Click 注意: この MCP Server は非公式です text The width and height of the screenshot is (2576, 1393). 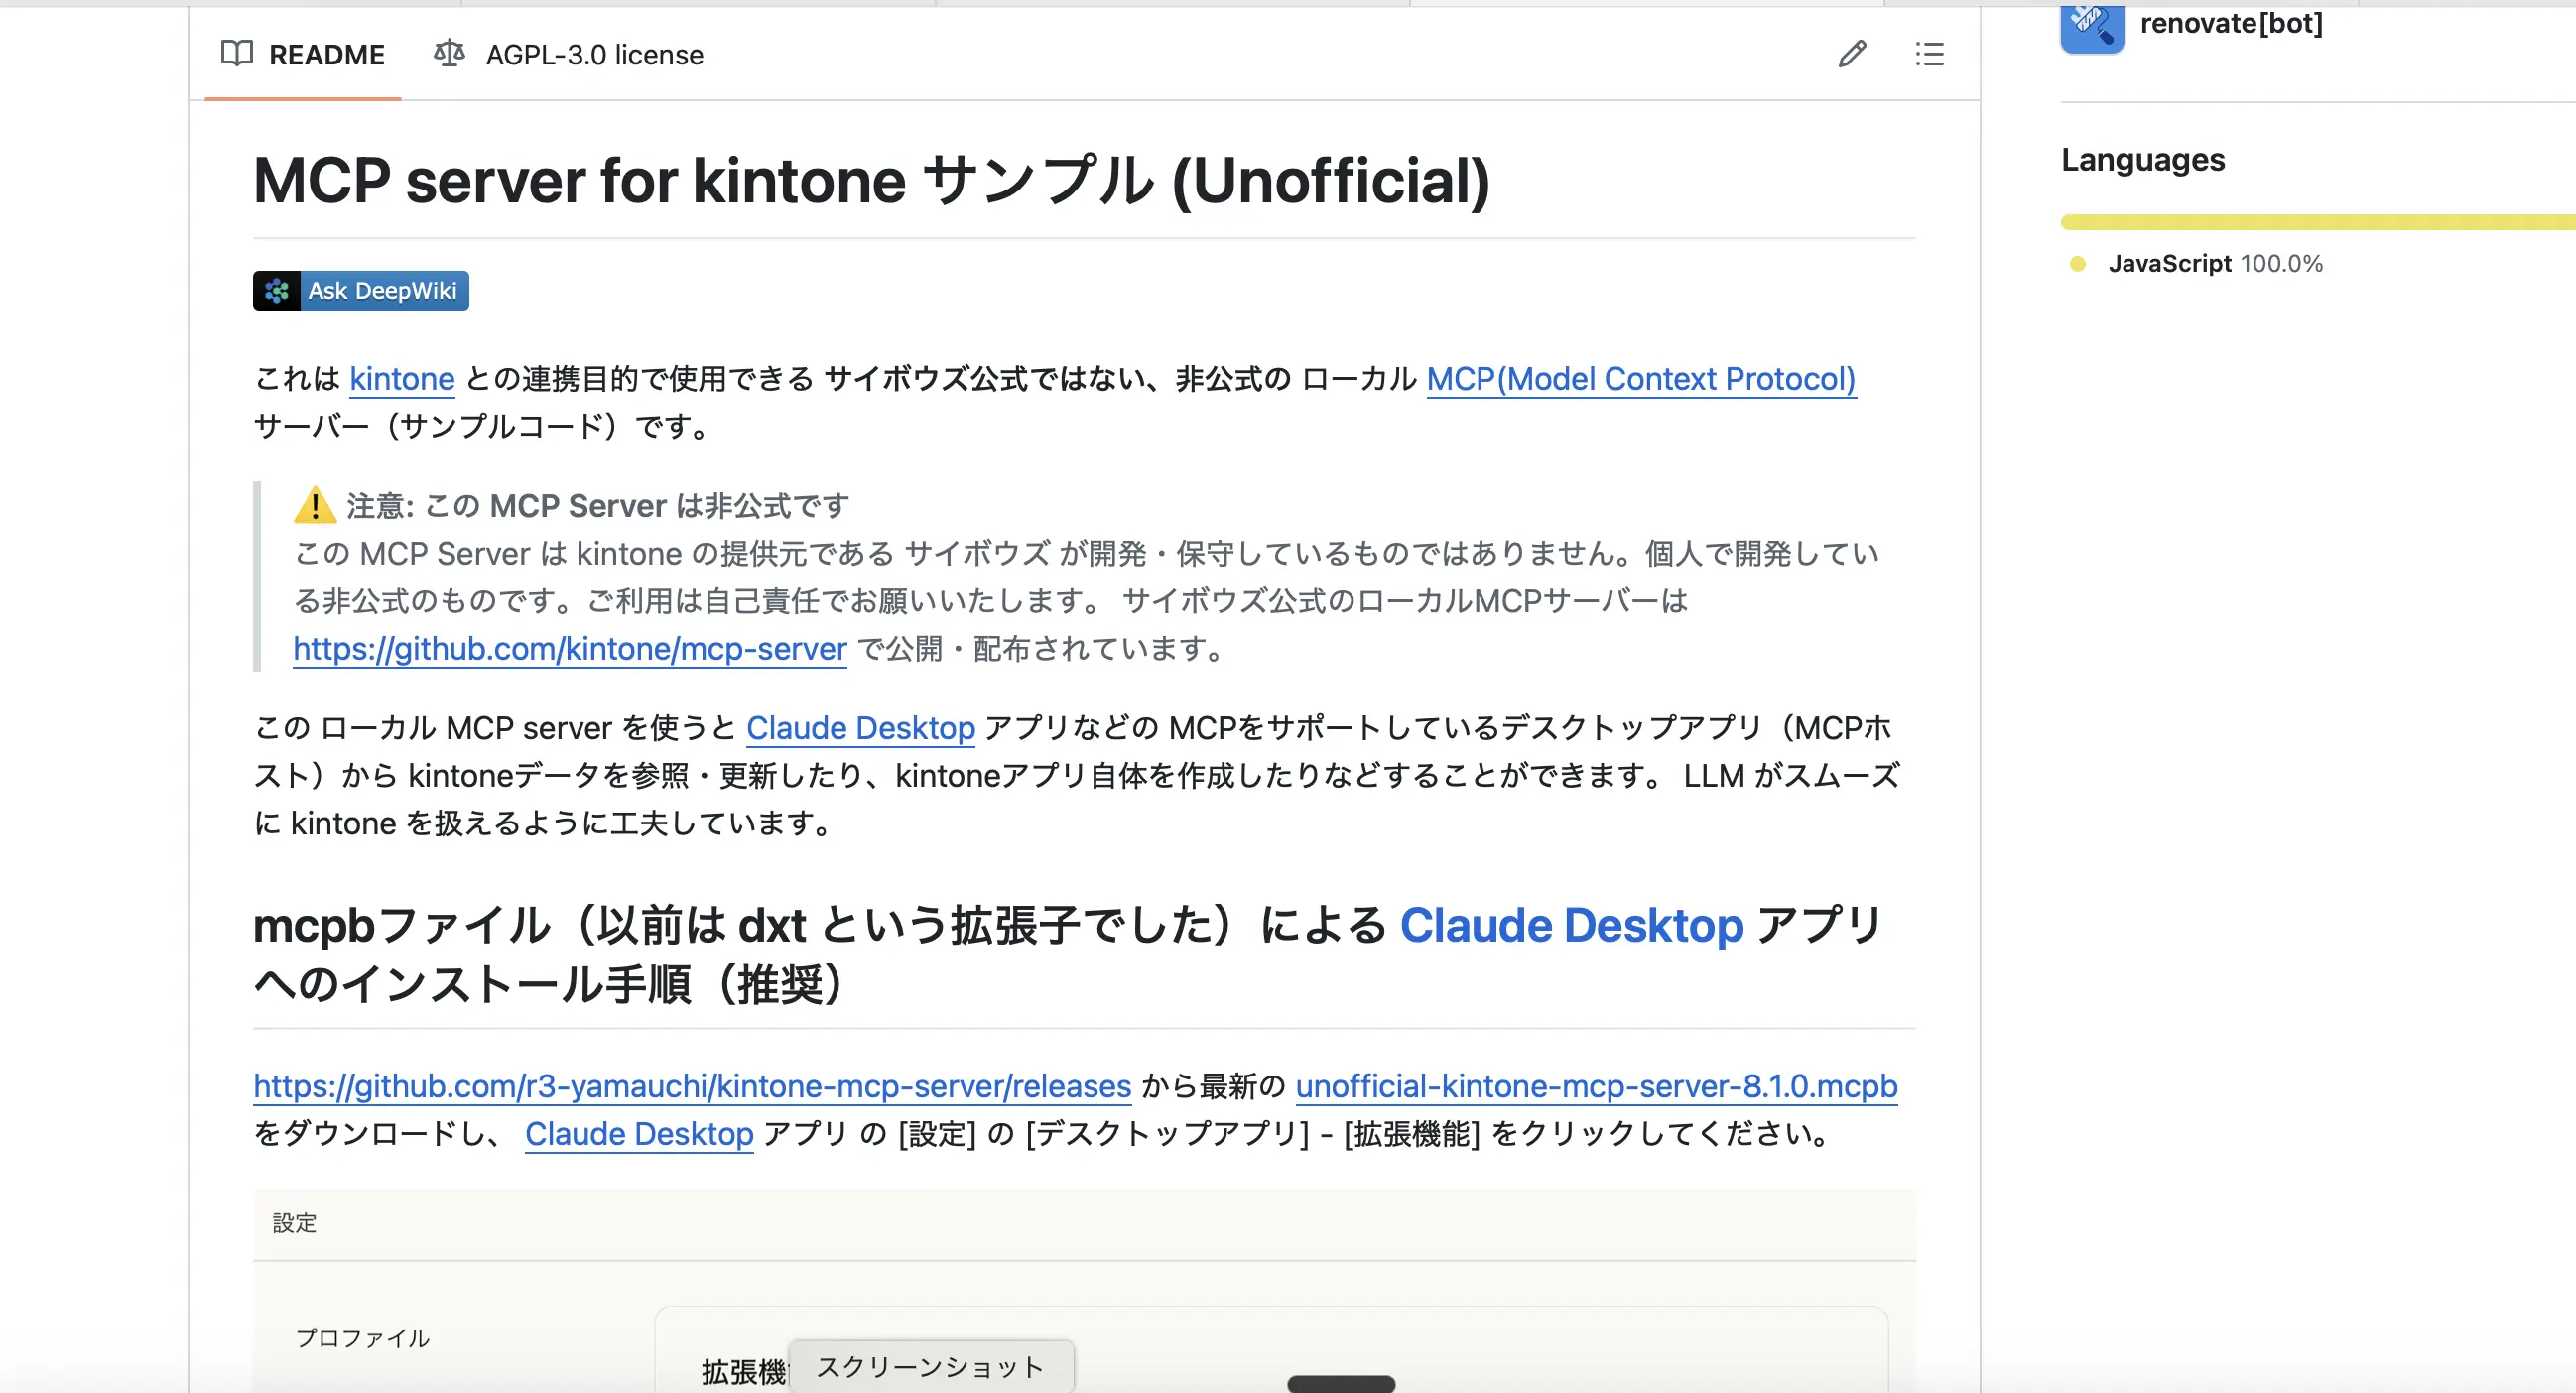click(597, 505)
